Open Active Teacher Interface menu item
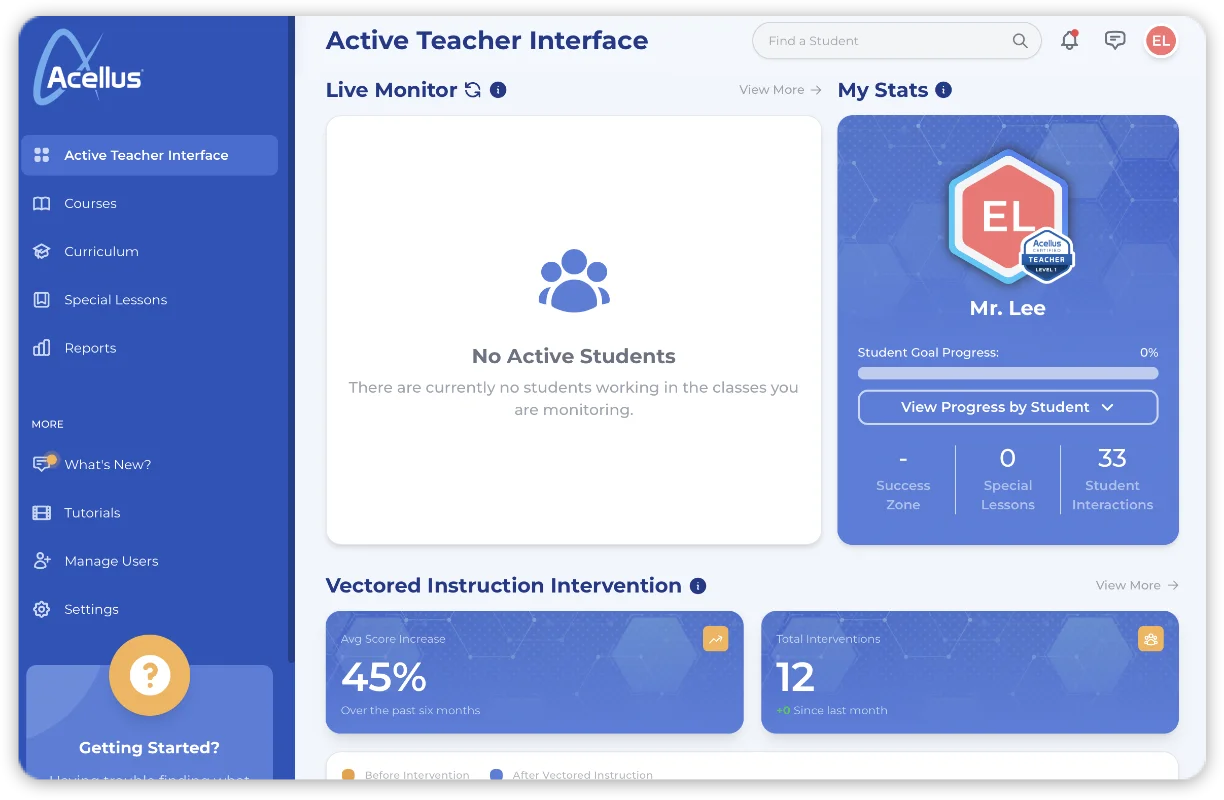Image resolution: width=1224 pixels, height=800 pixels. tap(149, 155)
